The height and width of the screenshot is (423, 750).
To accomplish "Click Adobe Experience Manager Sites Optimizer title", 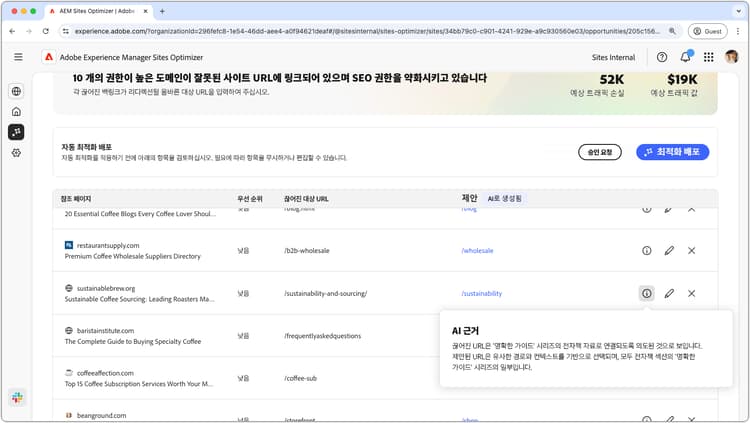I will tap(131, 57).
